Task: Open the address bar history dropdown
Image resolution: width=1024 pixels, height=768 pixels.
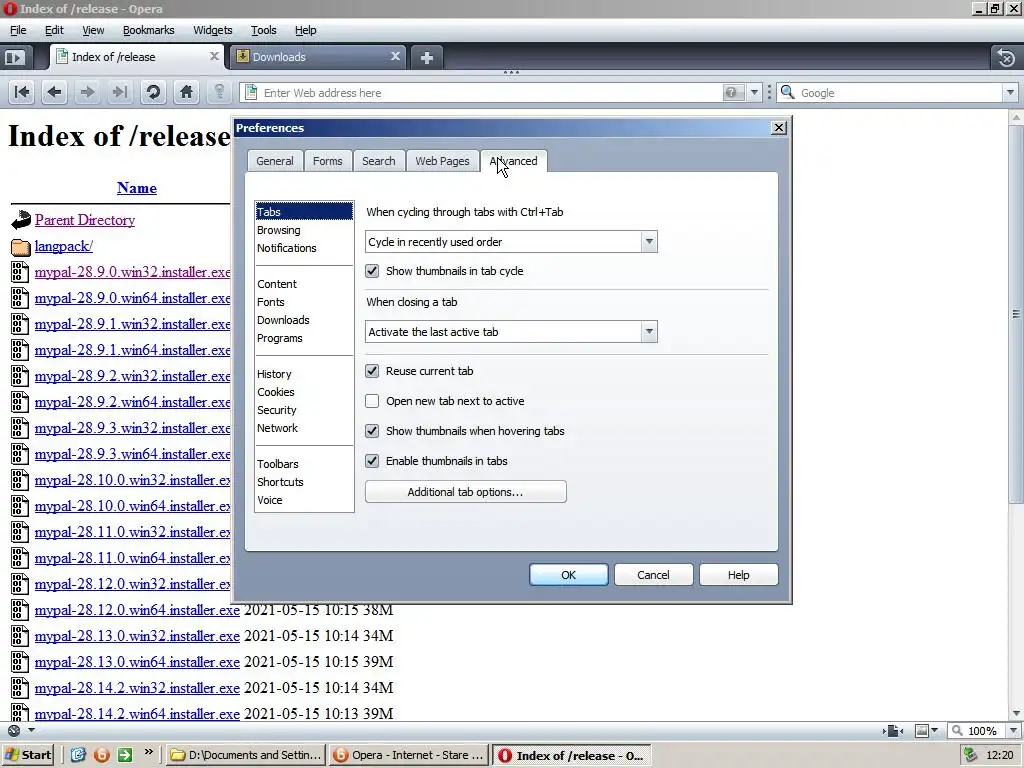Action: 754,93
